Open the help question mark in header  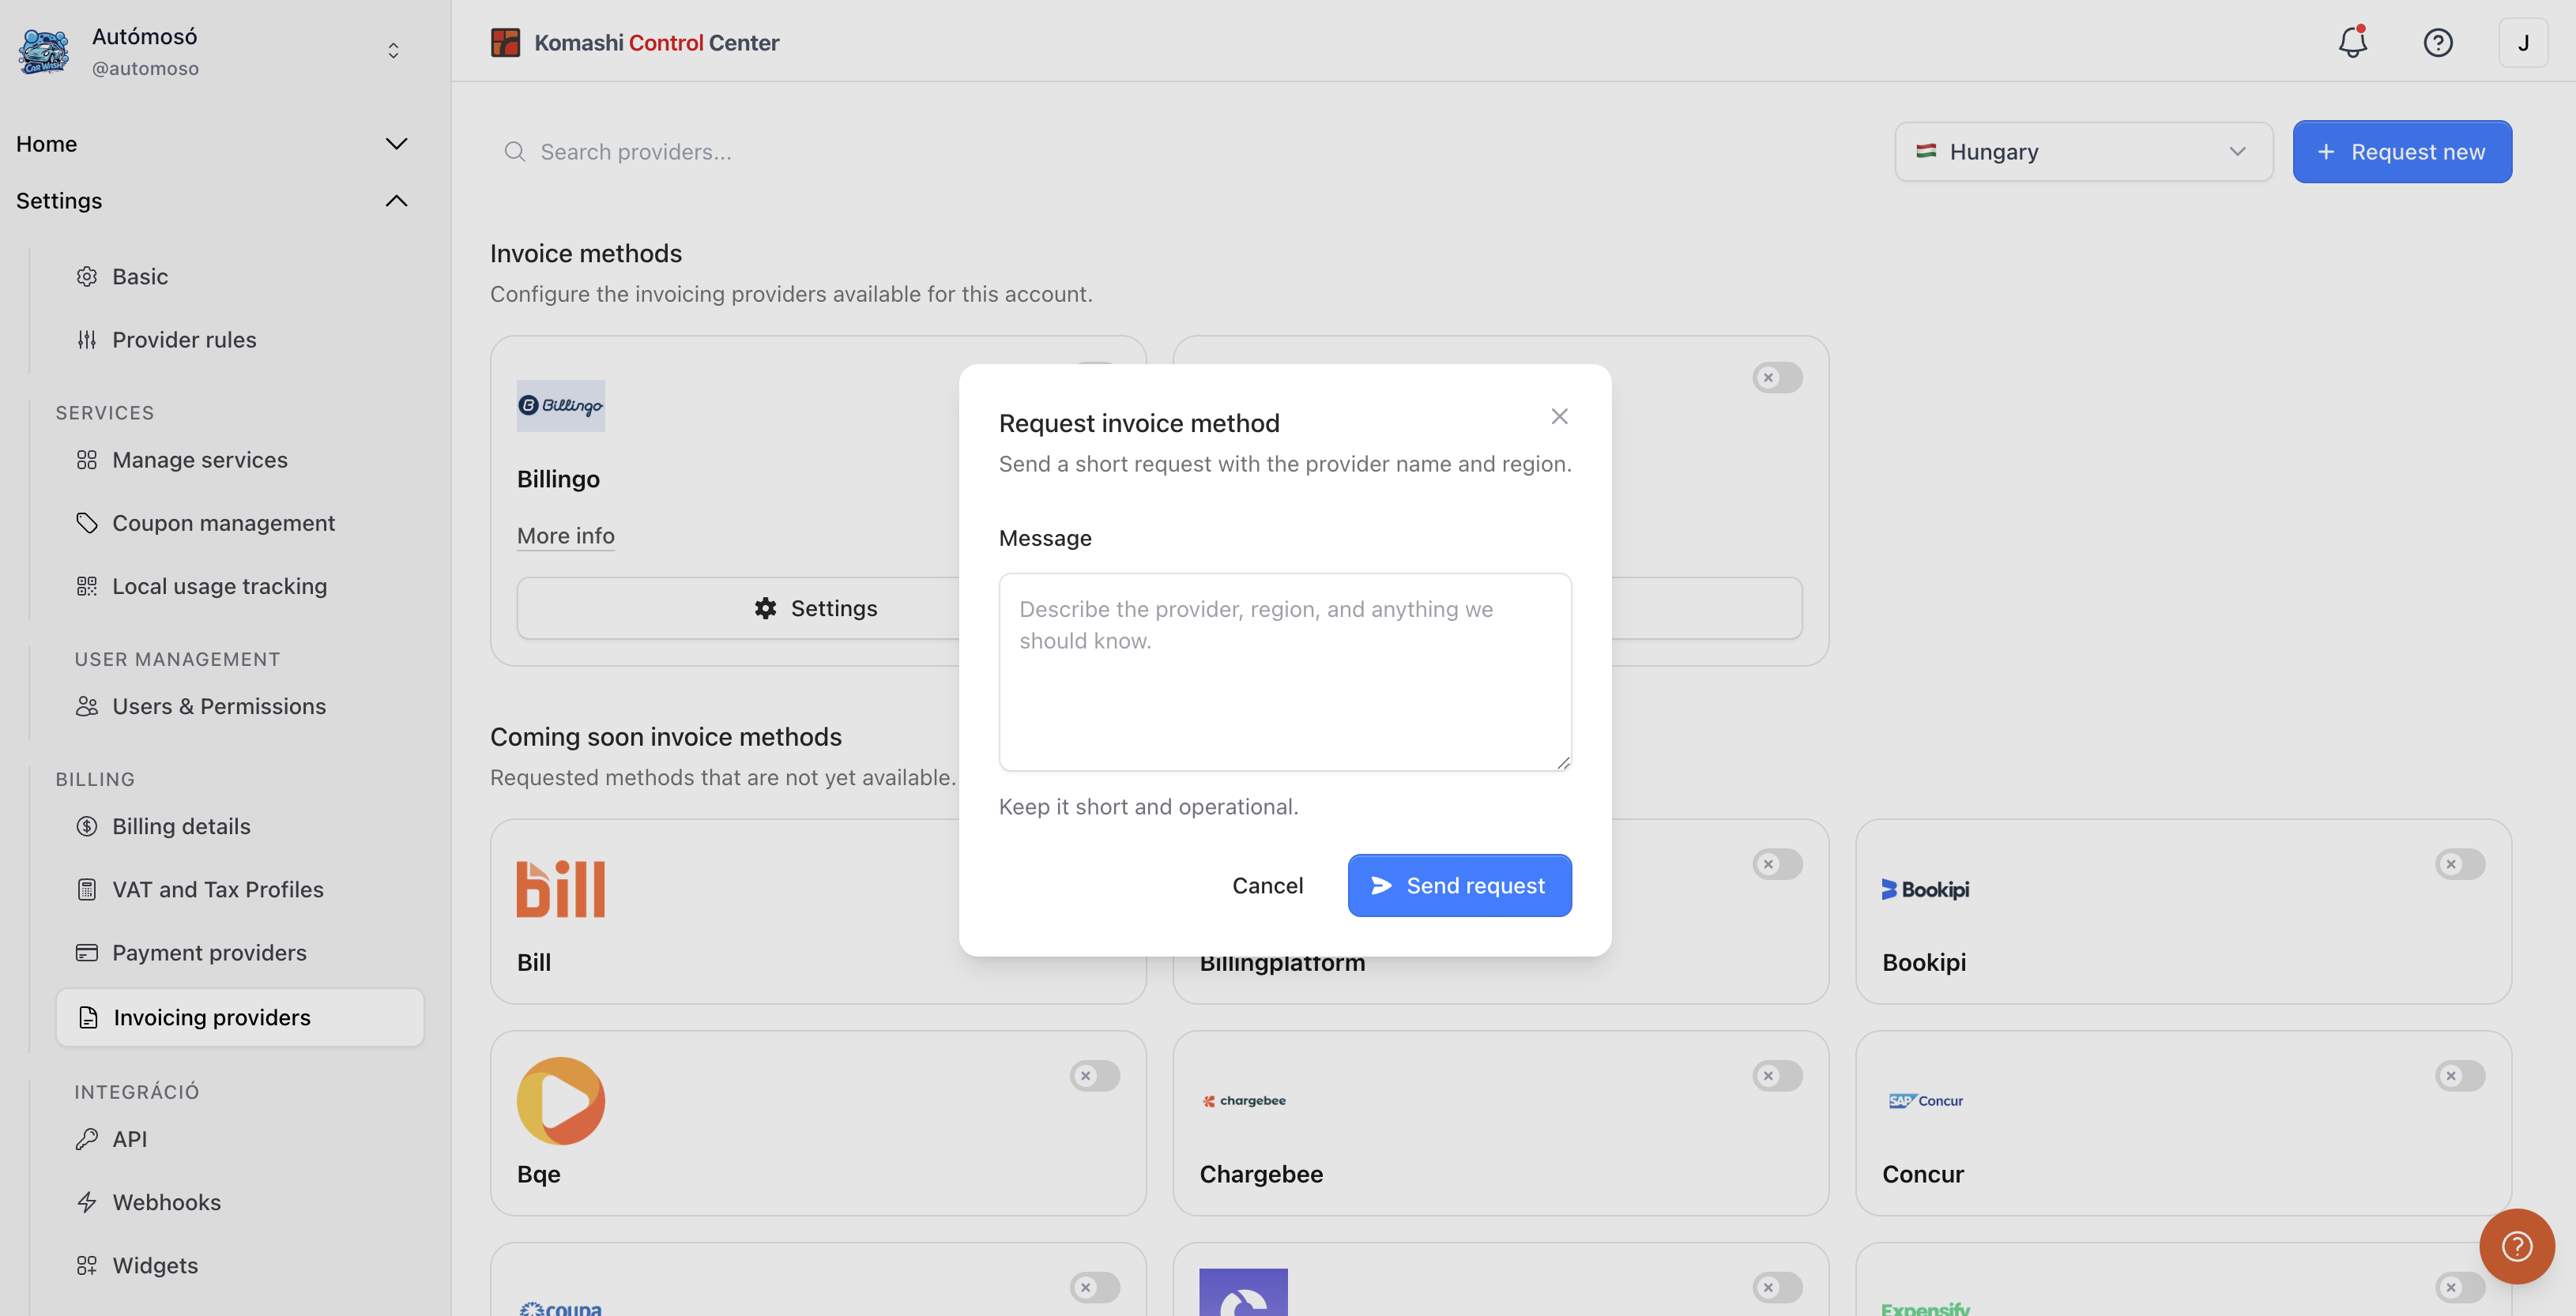(2438, 42)
